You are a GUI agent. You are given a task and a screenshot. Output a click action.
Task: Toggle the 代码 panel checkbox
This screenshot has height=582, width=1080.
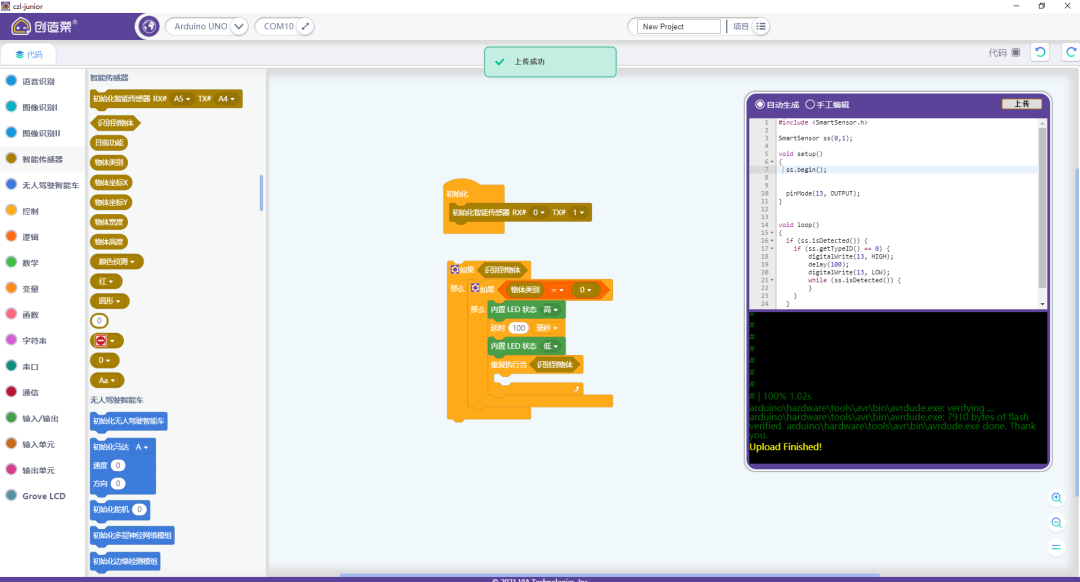pos(1016,53)
